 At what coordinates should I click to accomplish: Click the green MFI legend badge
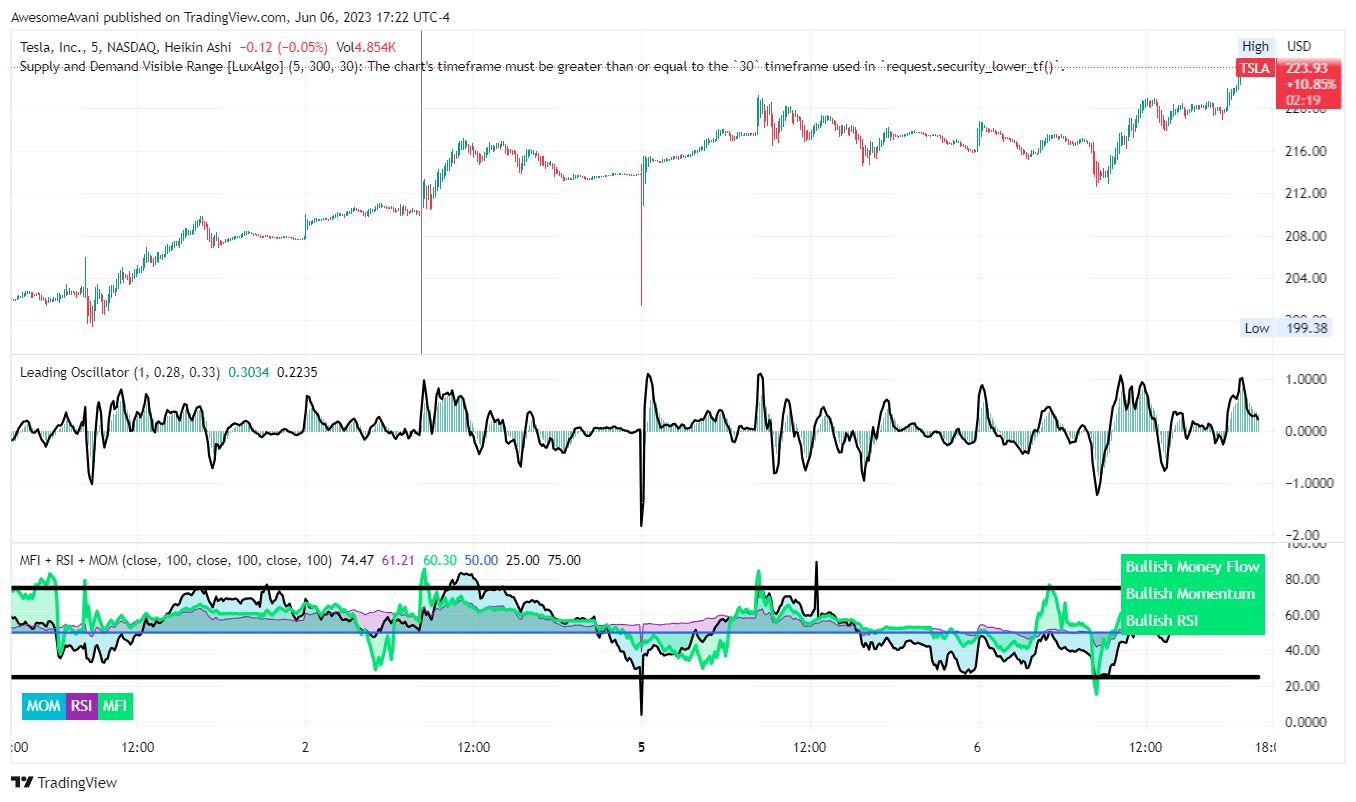pyautogui.click(x=115, y=706)
